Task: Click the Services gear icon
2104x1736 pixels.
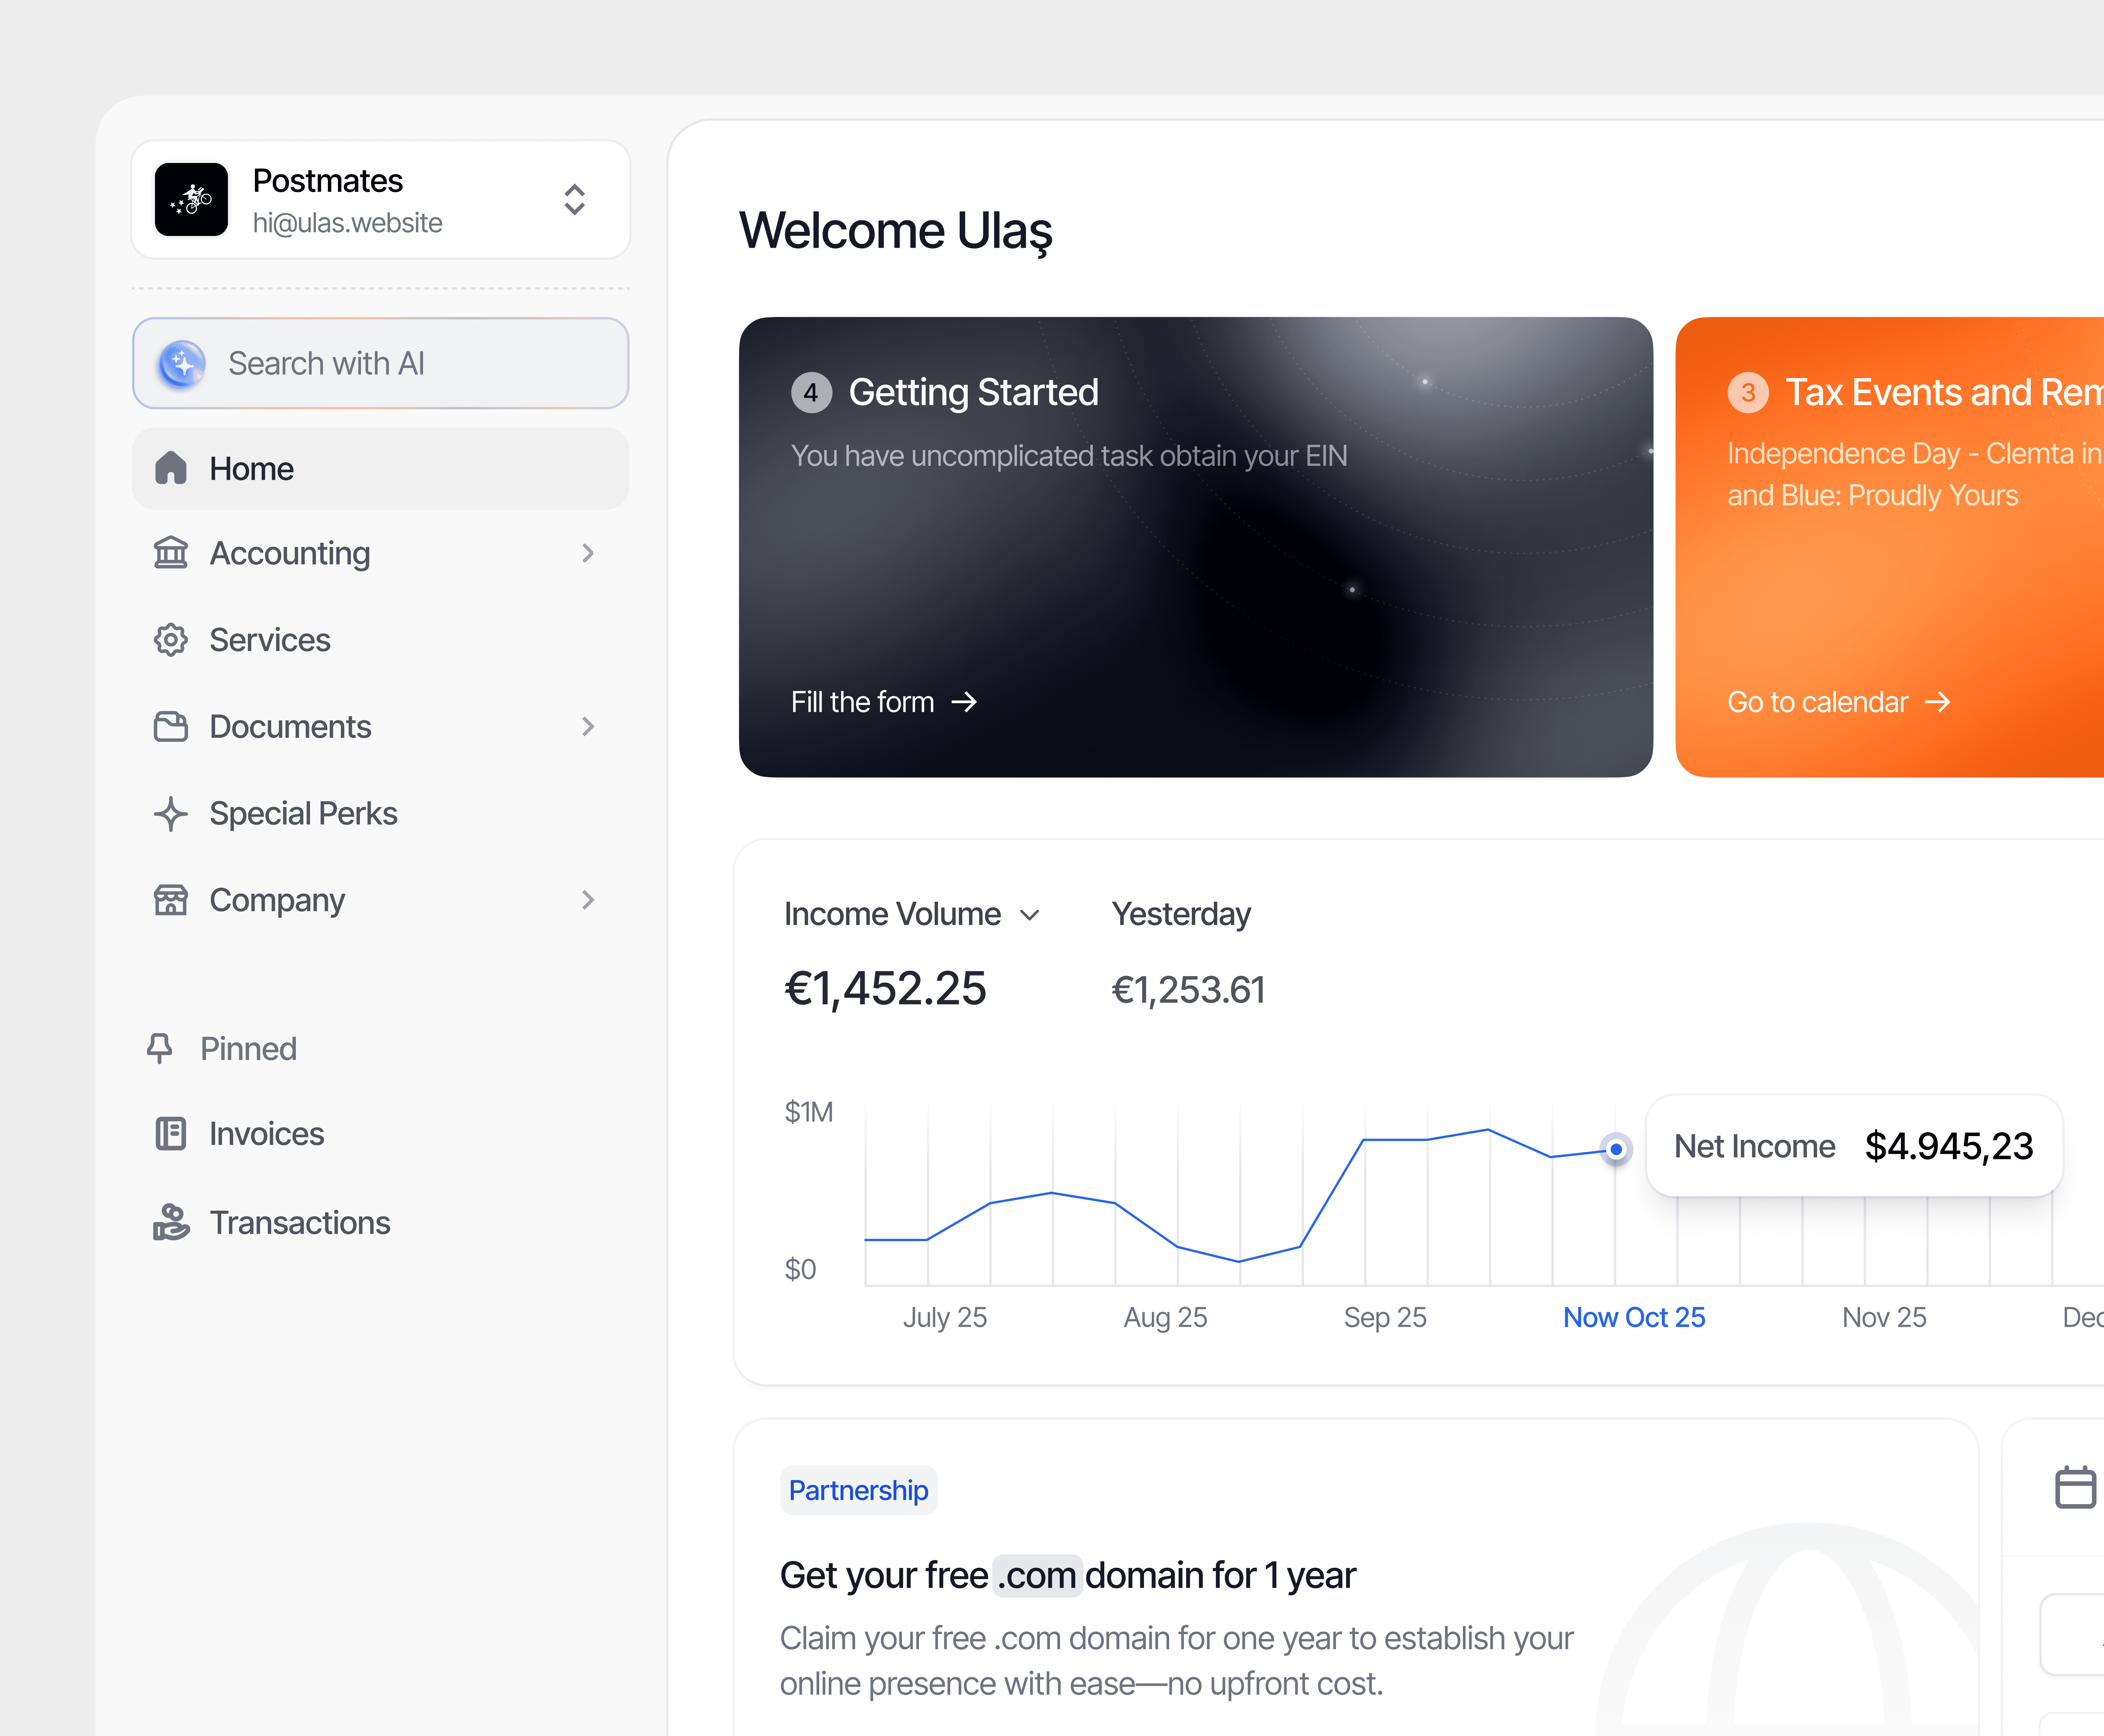Action: 171,640
